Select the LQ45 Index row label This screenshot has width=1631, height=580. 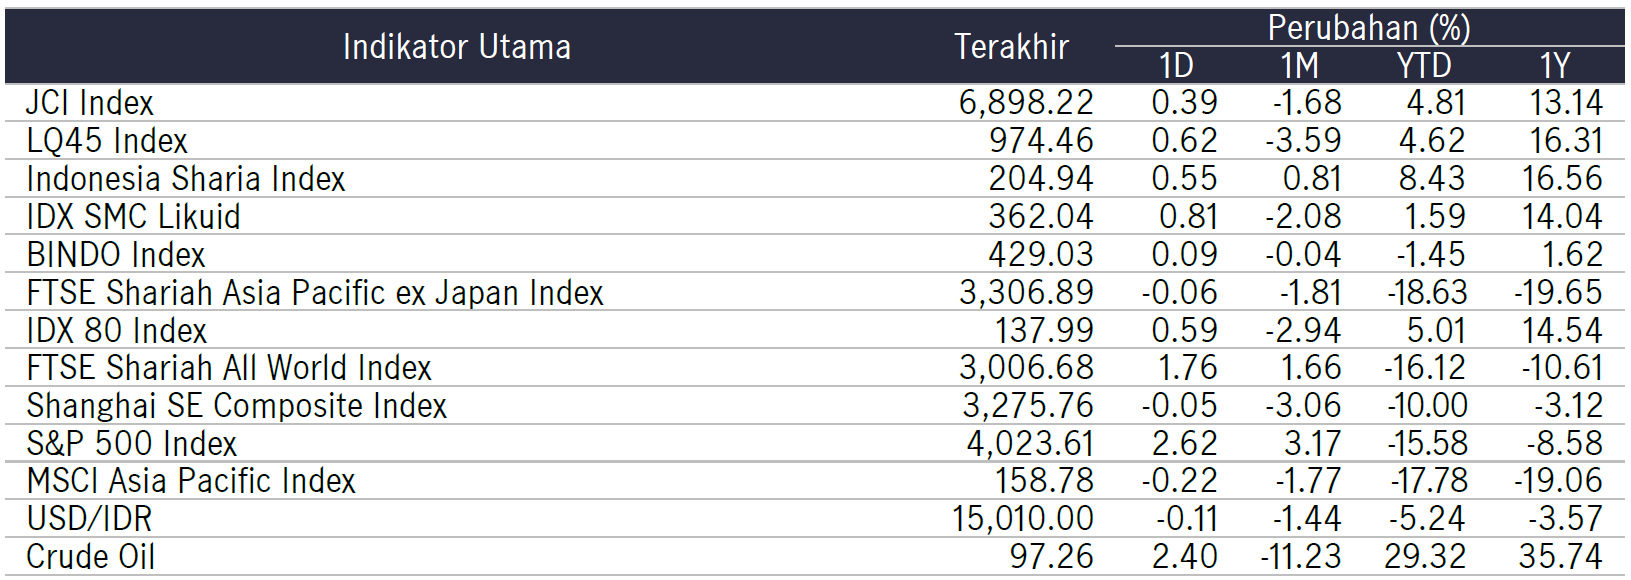pos(107,141)
